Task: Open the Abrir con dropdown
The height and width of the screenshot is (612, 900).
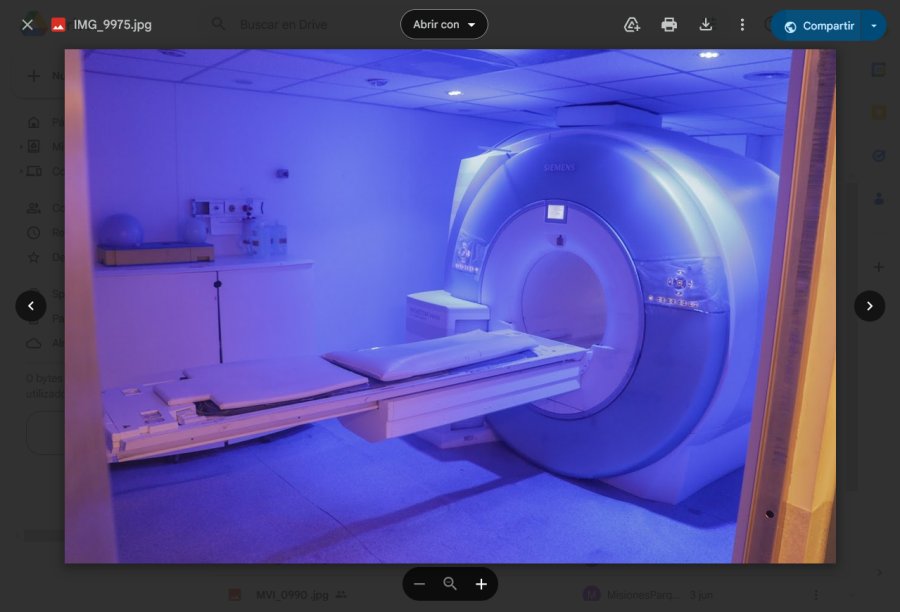Action: (x=443, y=24)
